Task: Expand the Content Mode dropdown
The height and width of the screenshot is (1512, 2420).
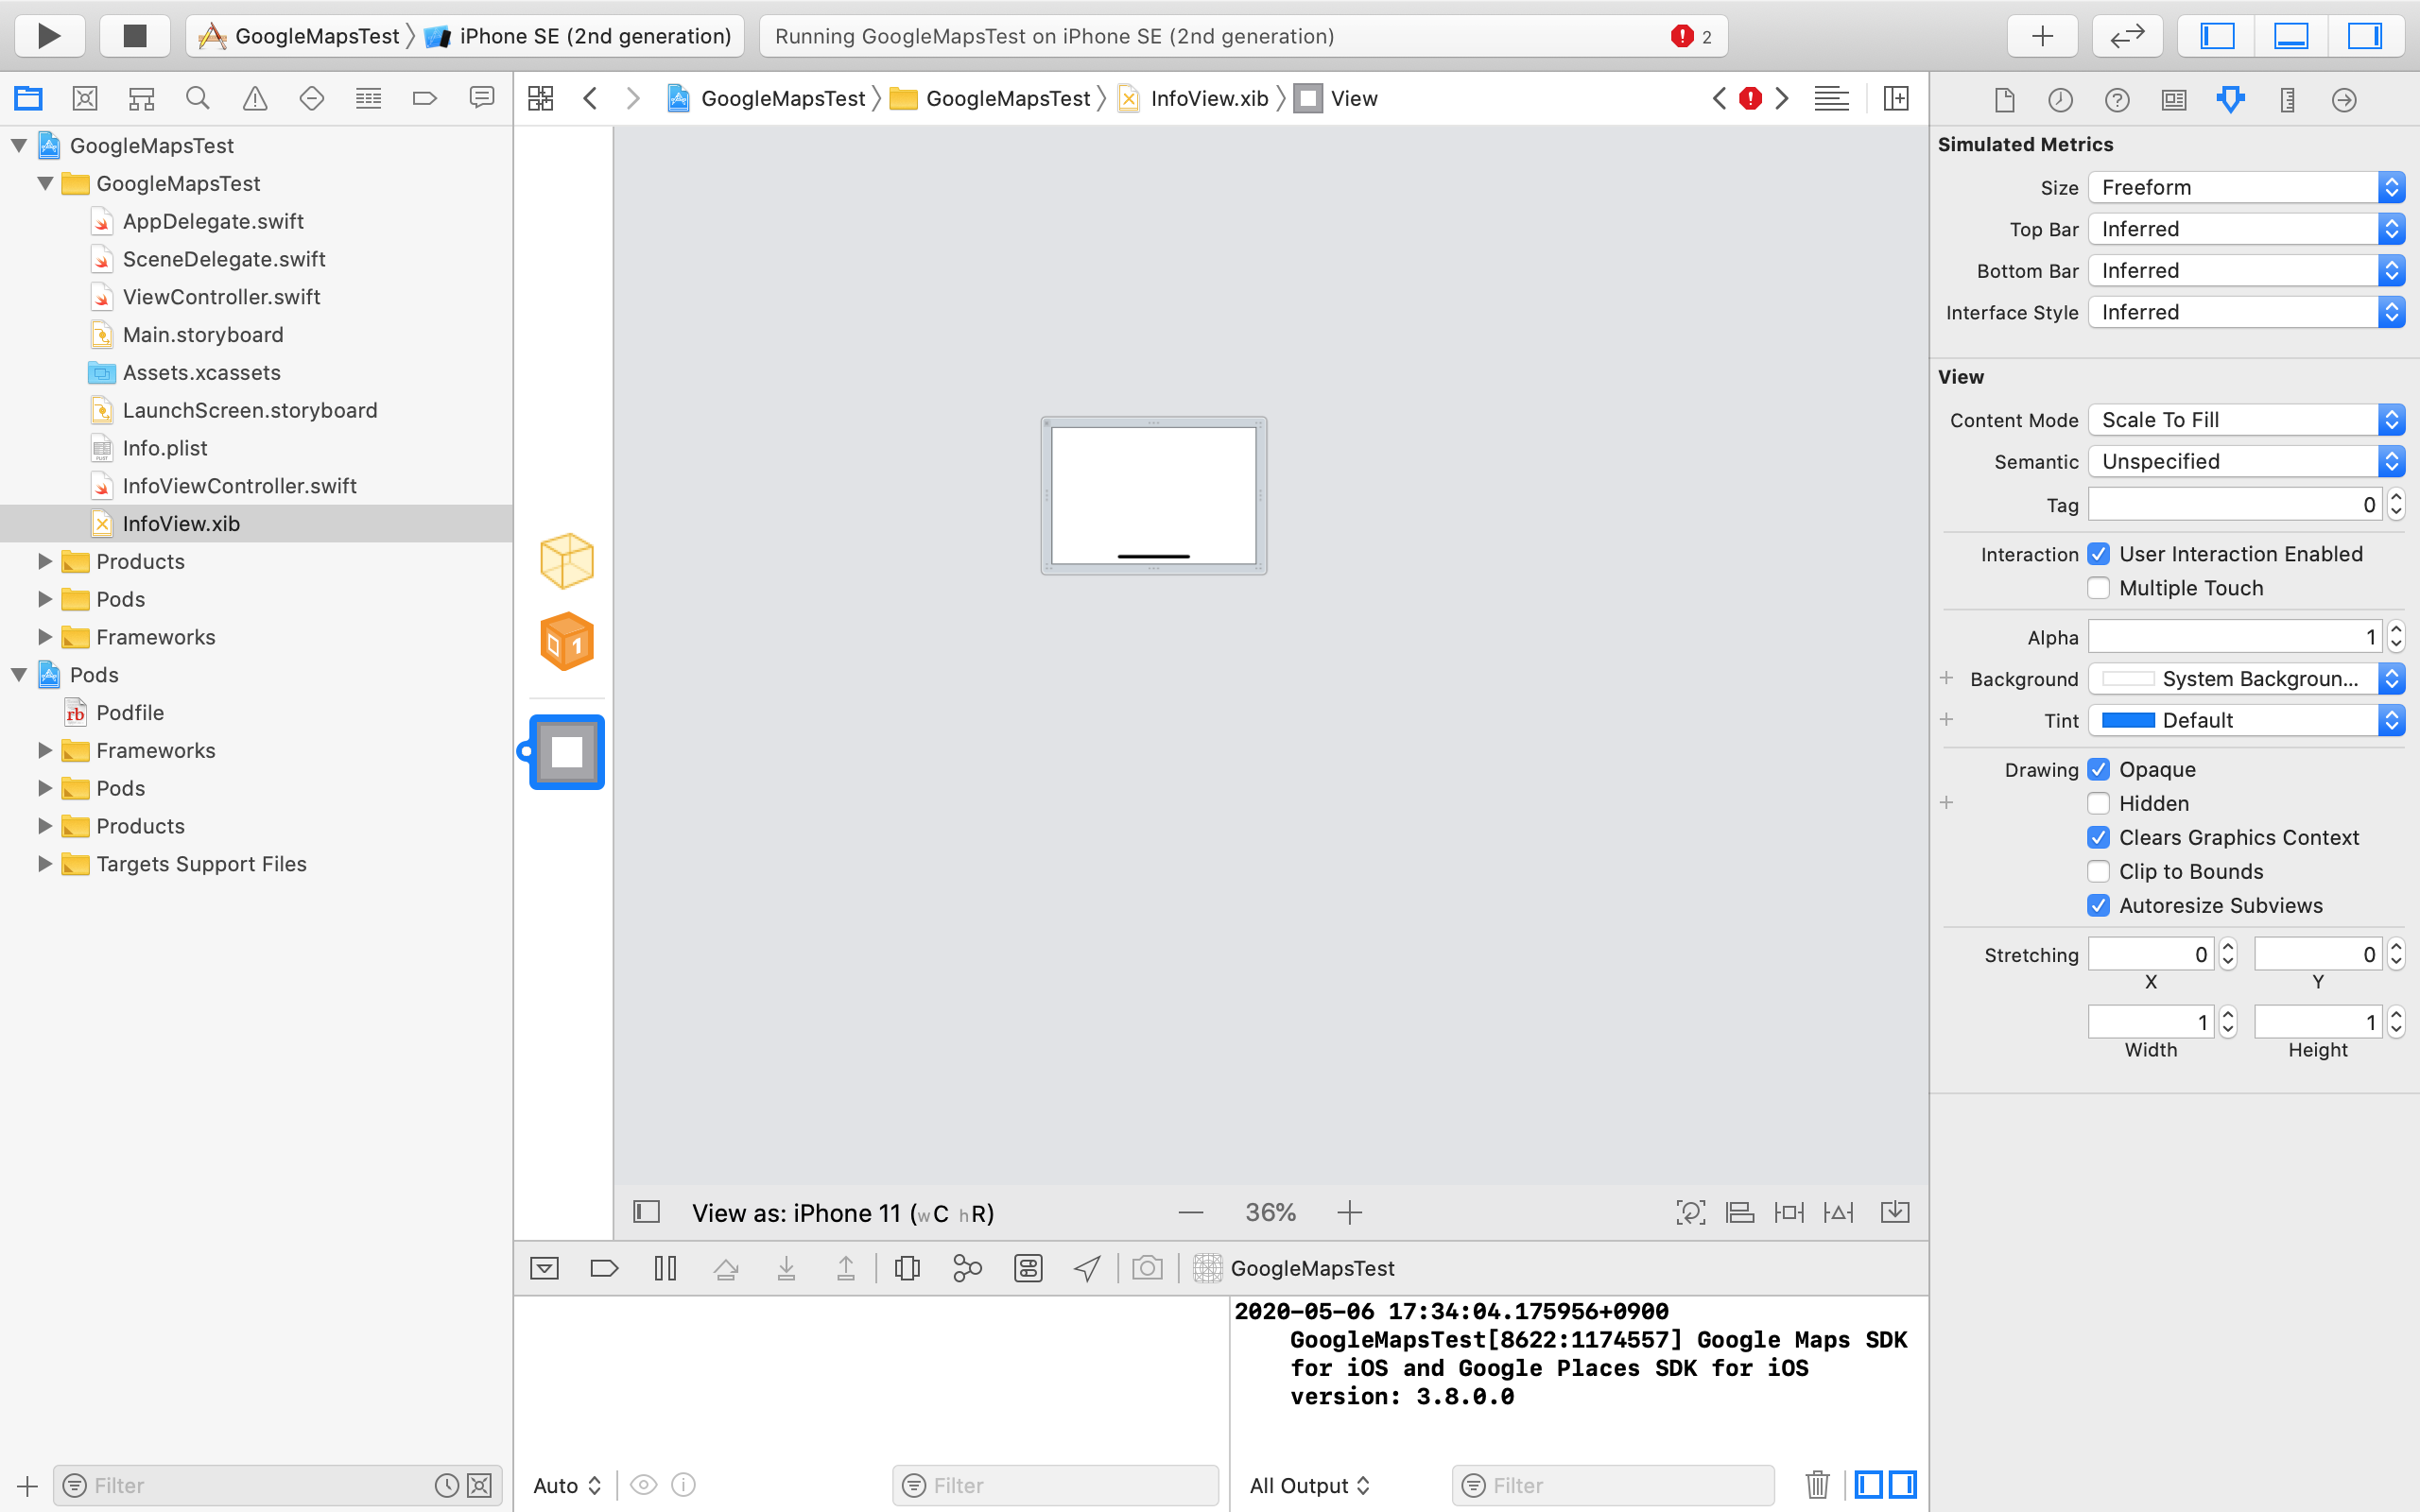Action: (x=2393, y=420)
